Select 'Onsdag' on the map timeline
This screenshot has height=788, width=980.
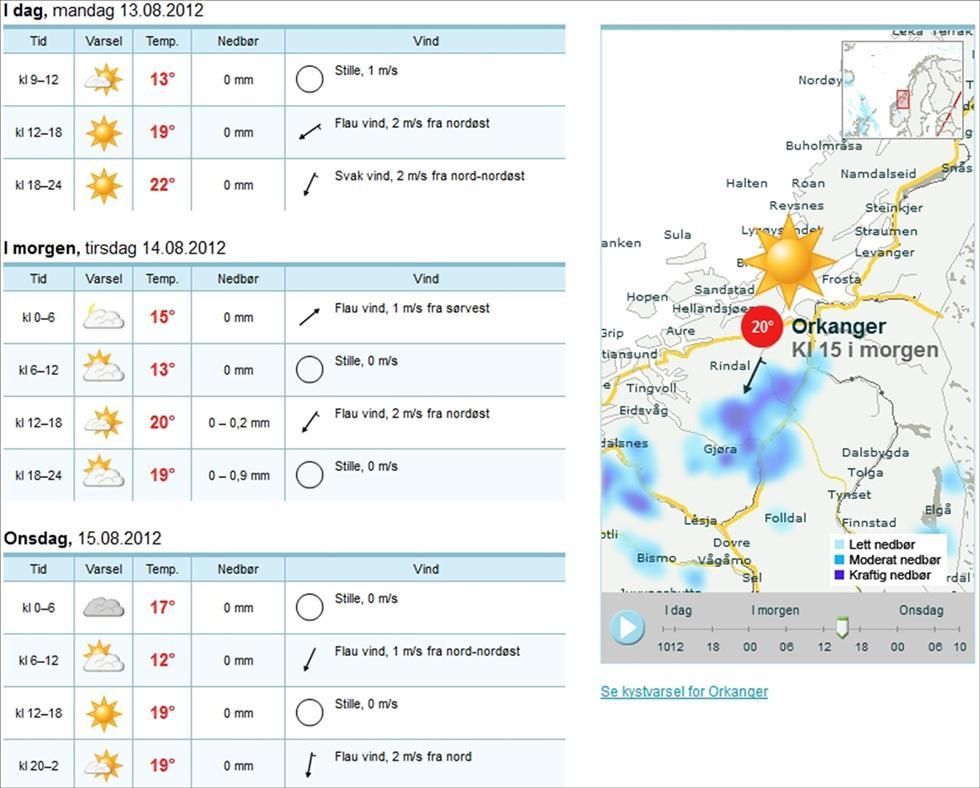click(920, 611)
